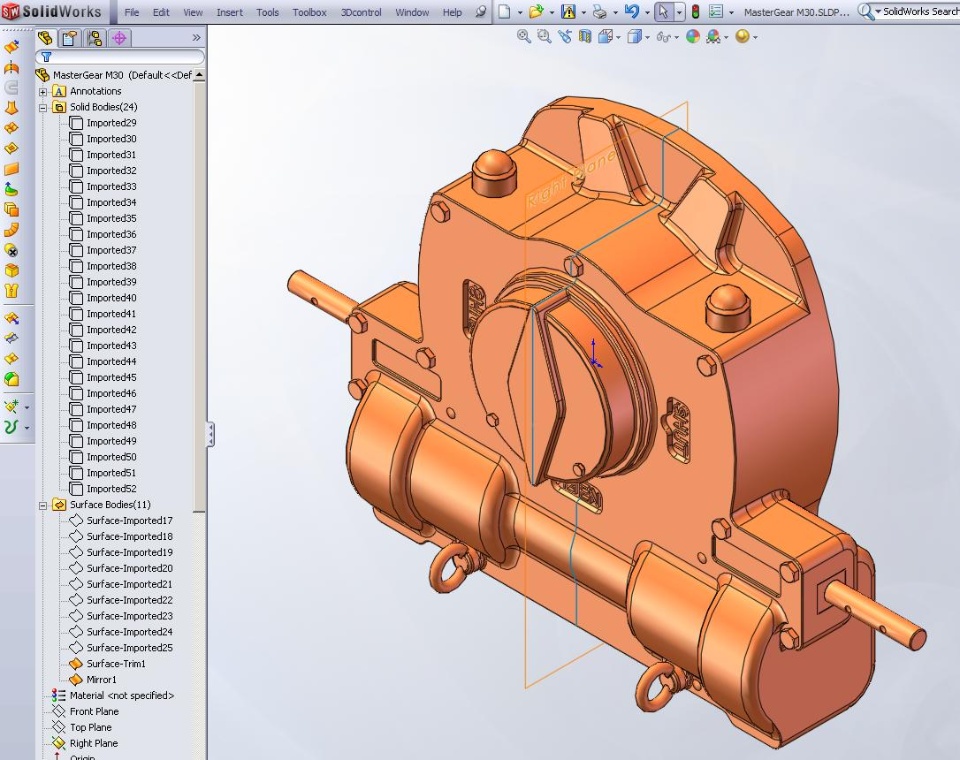Open the dropdown arrow beside Open
This screenshot has height=760, width=960.
coord(552,12)
